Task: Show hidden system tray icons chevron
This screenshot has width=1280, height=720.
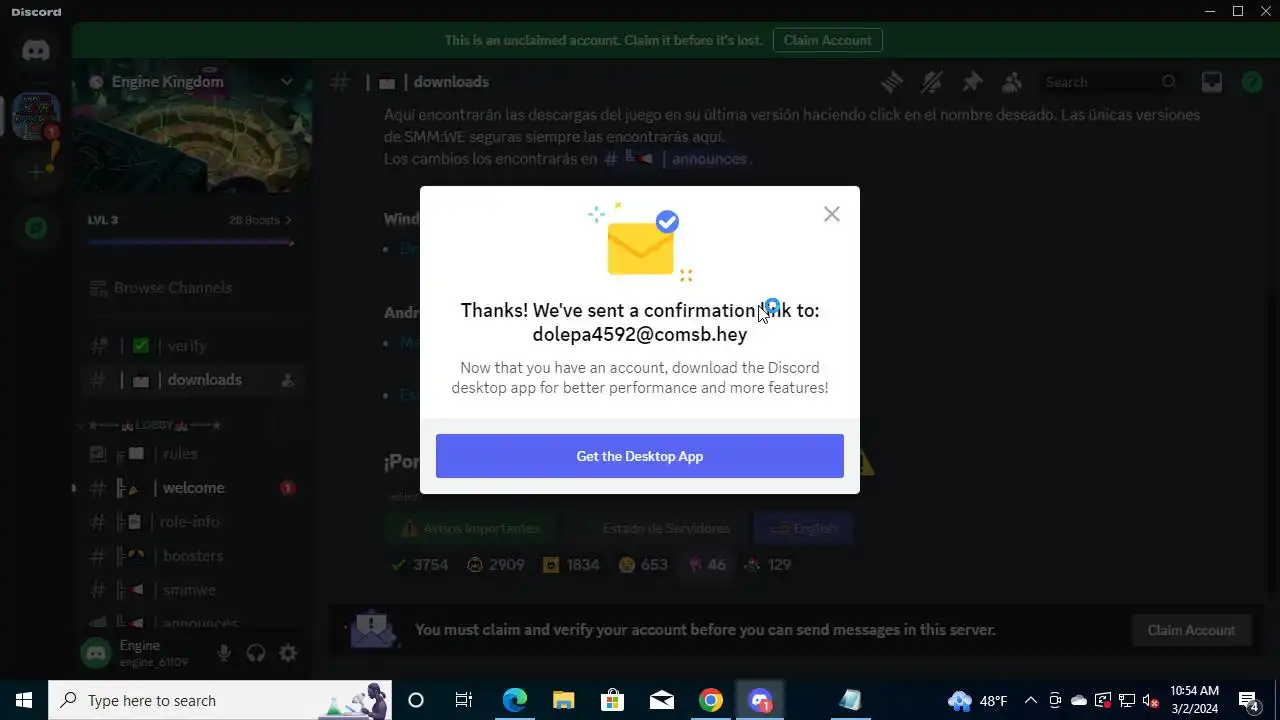Action: point(1031,700)
